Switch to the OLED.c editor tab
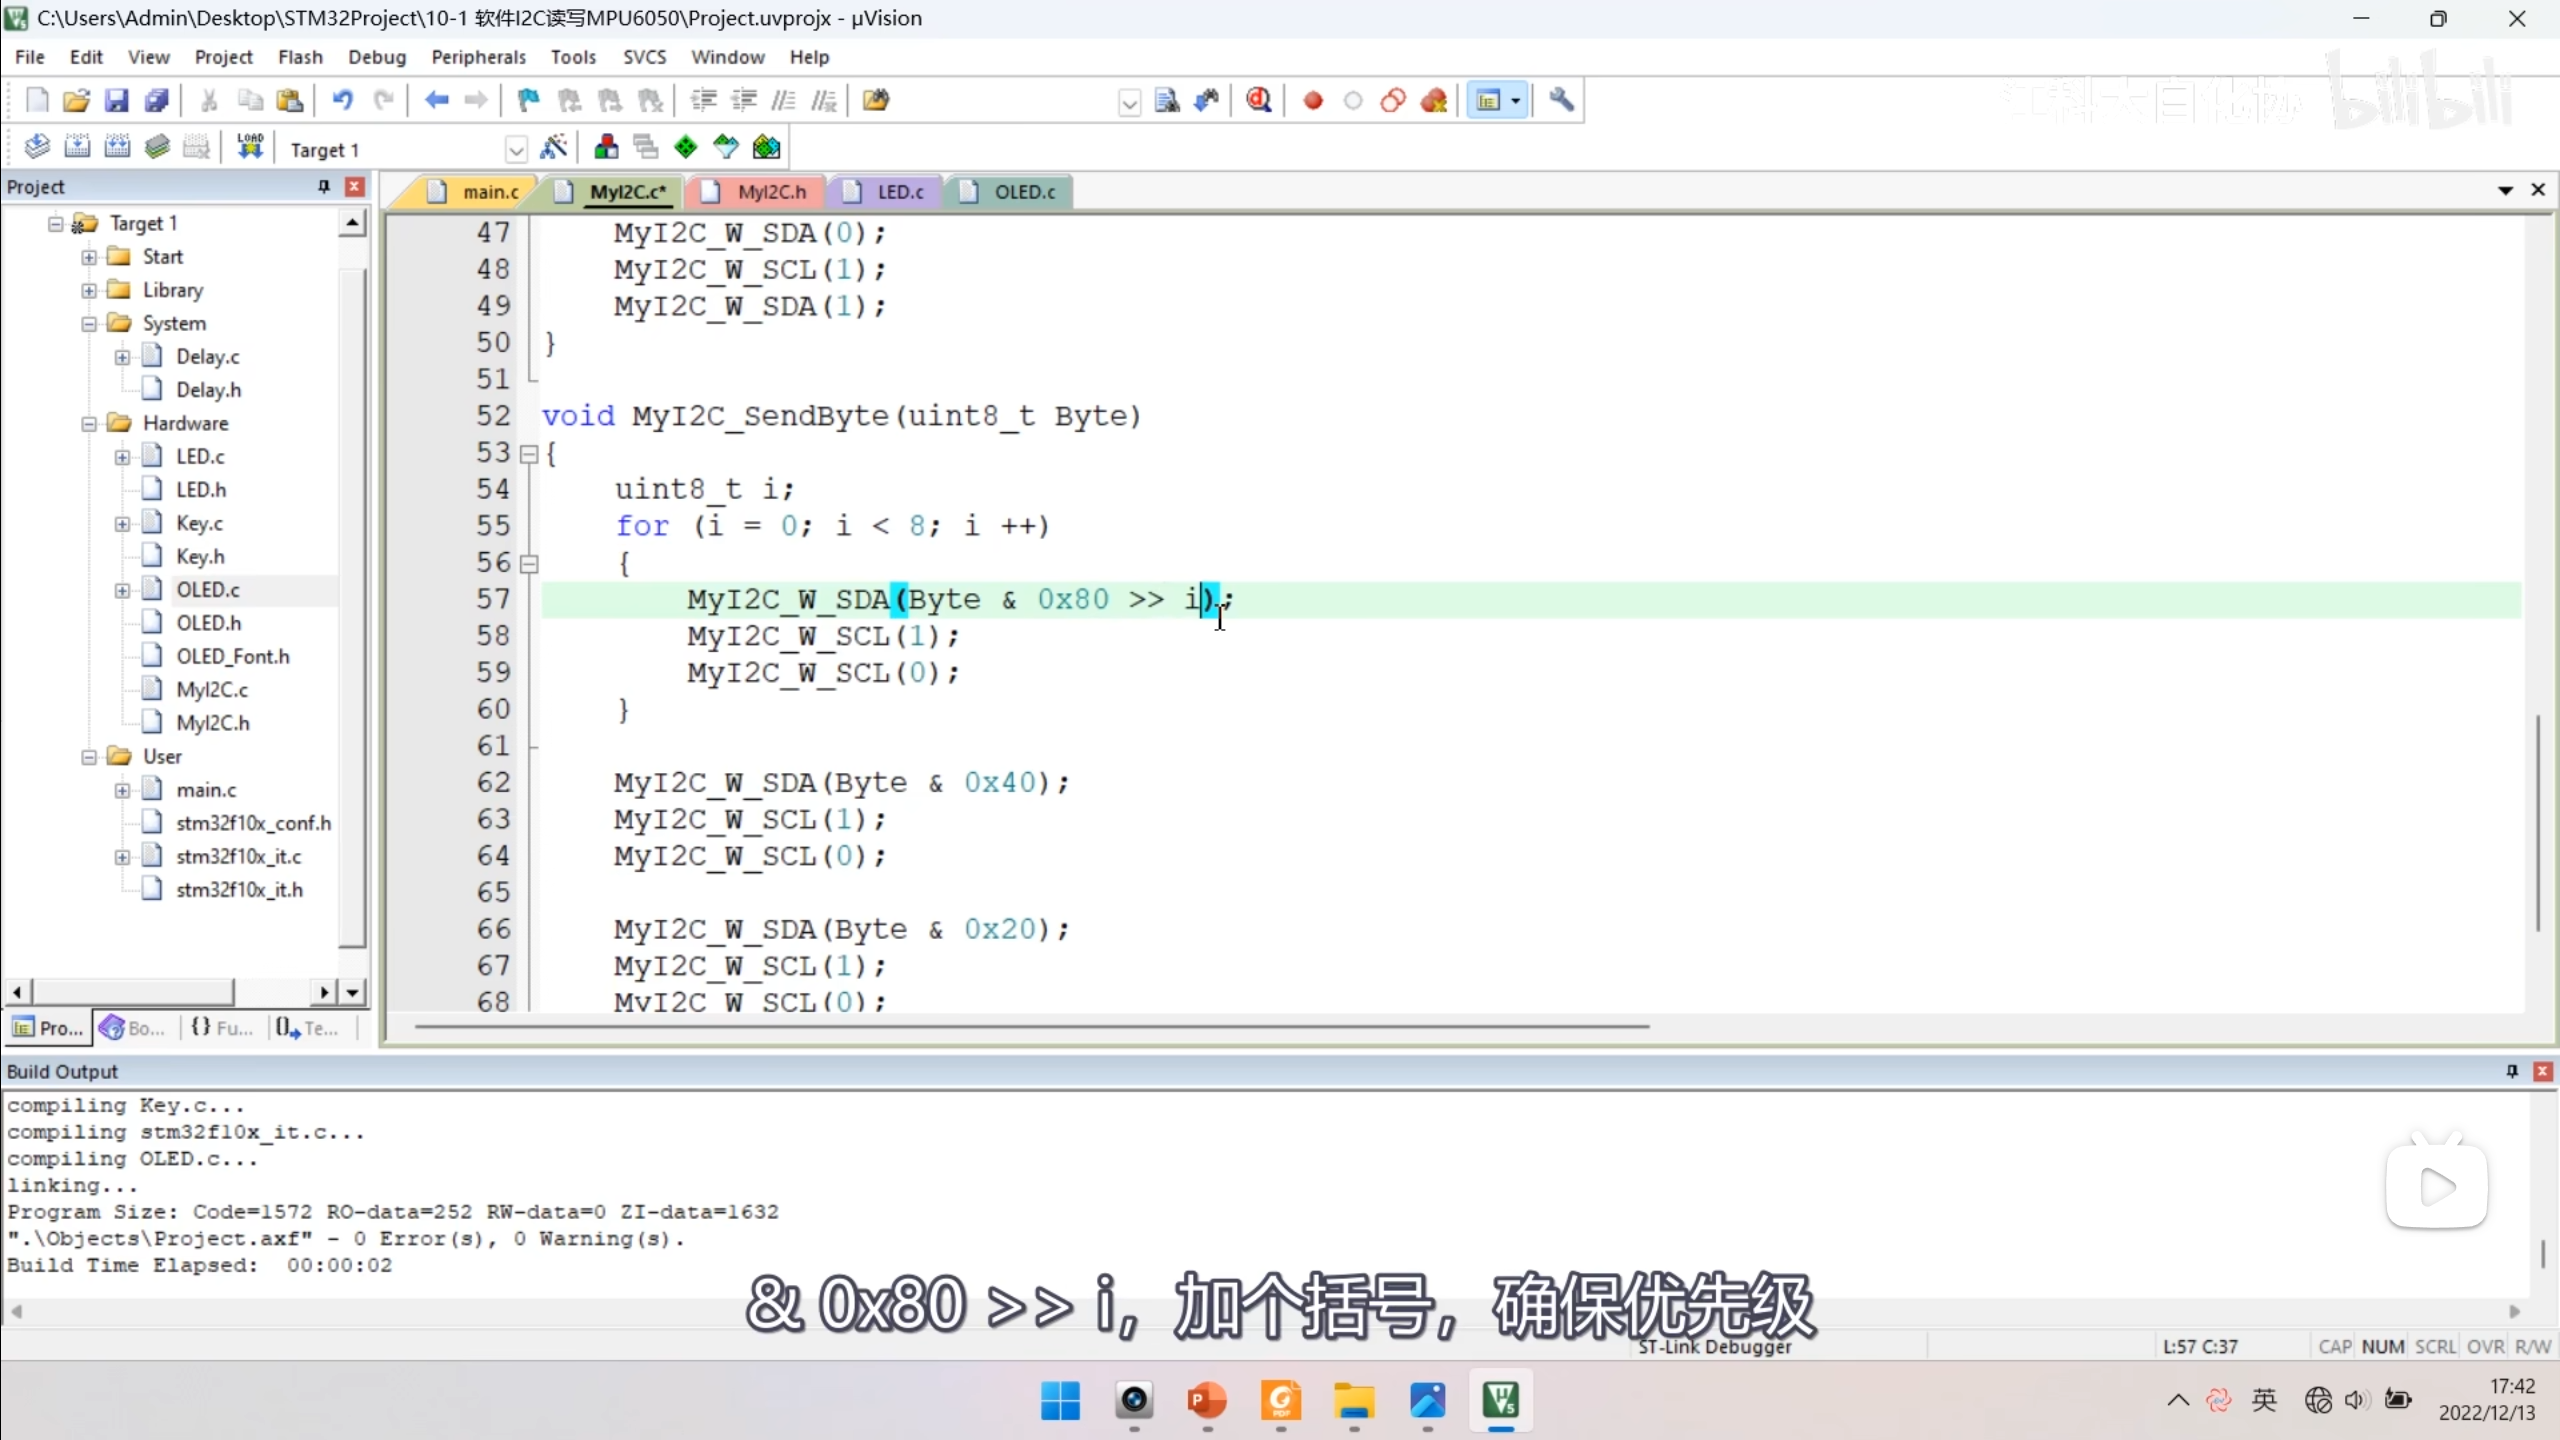Screen dimensions: 2560x1440 point(1023,192)
